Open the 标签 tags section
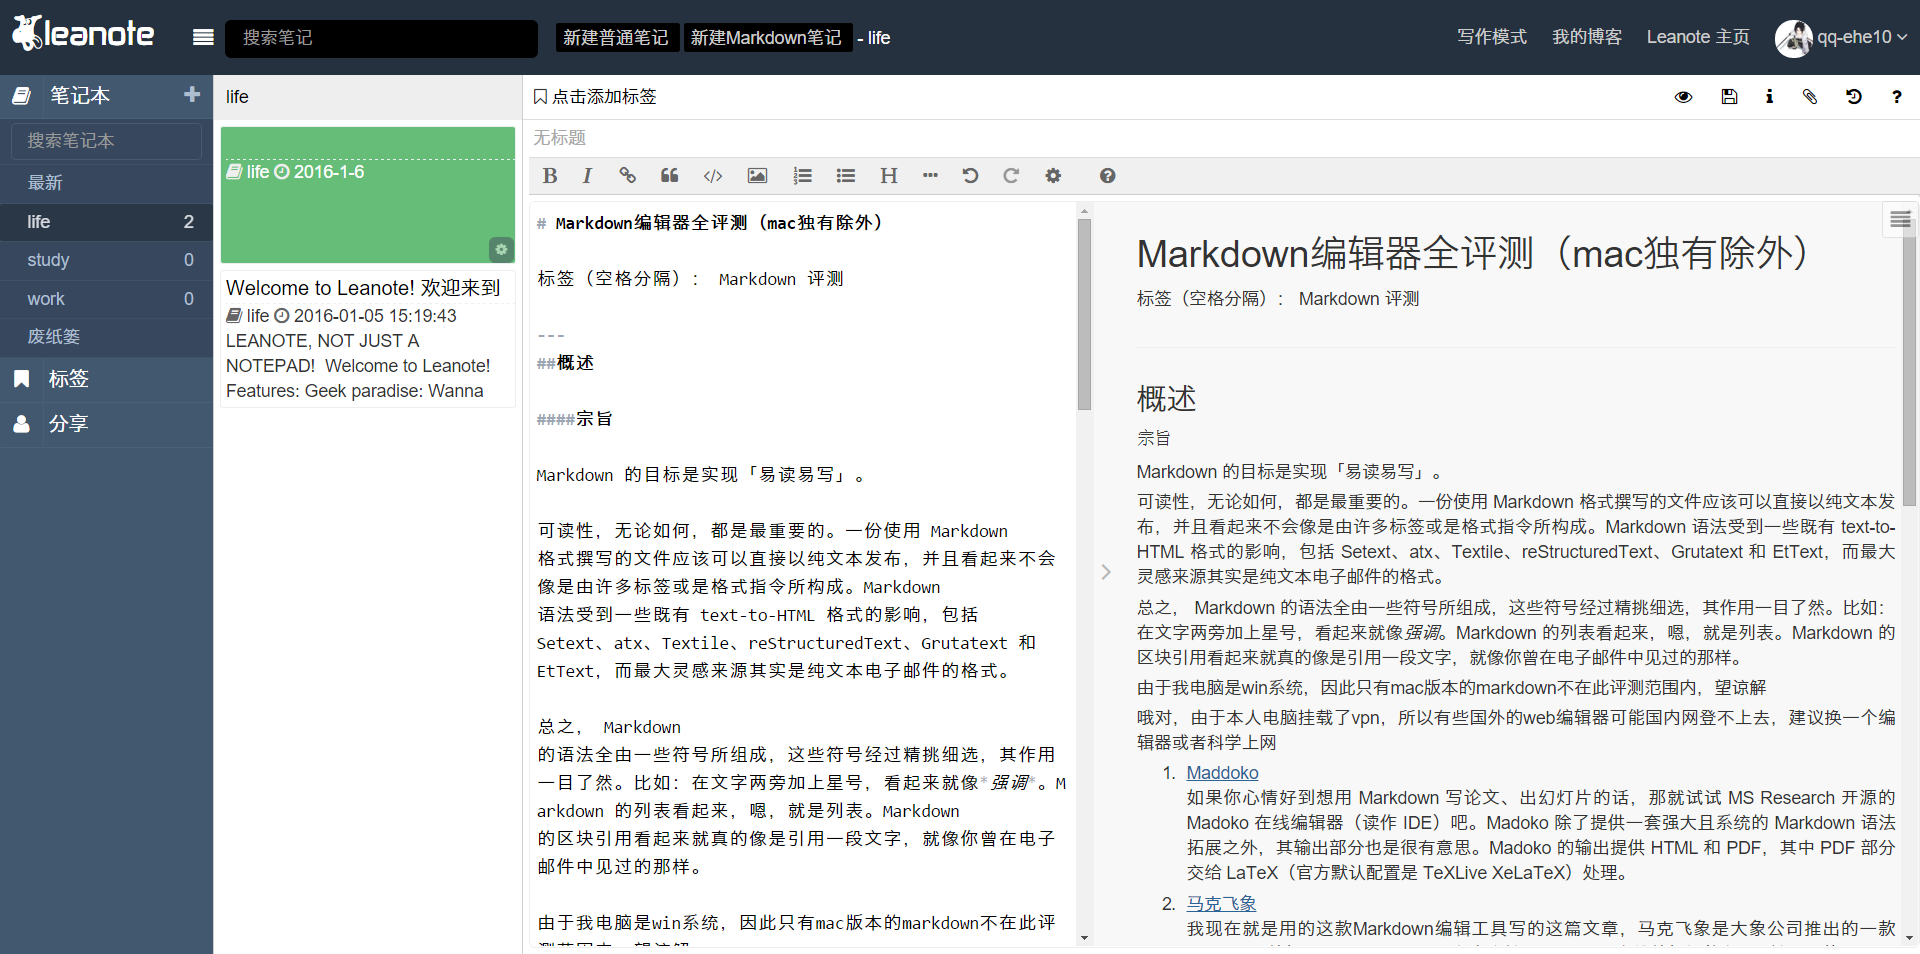This screenshot has width=1920, height=954. pos(106,379)
